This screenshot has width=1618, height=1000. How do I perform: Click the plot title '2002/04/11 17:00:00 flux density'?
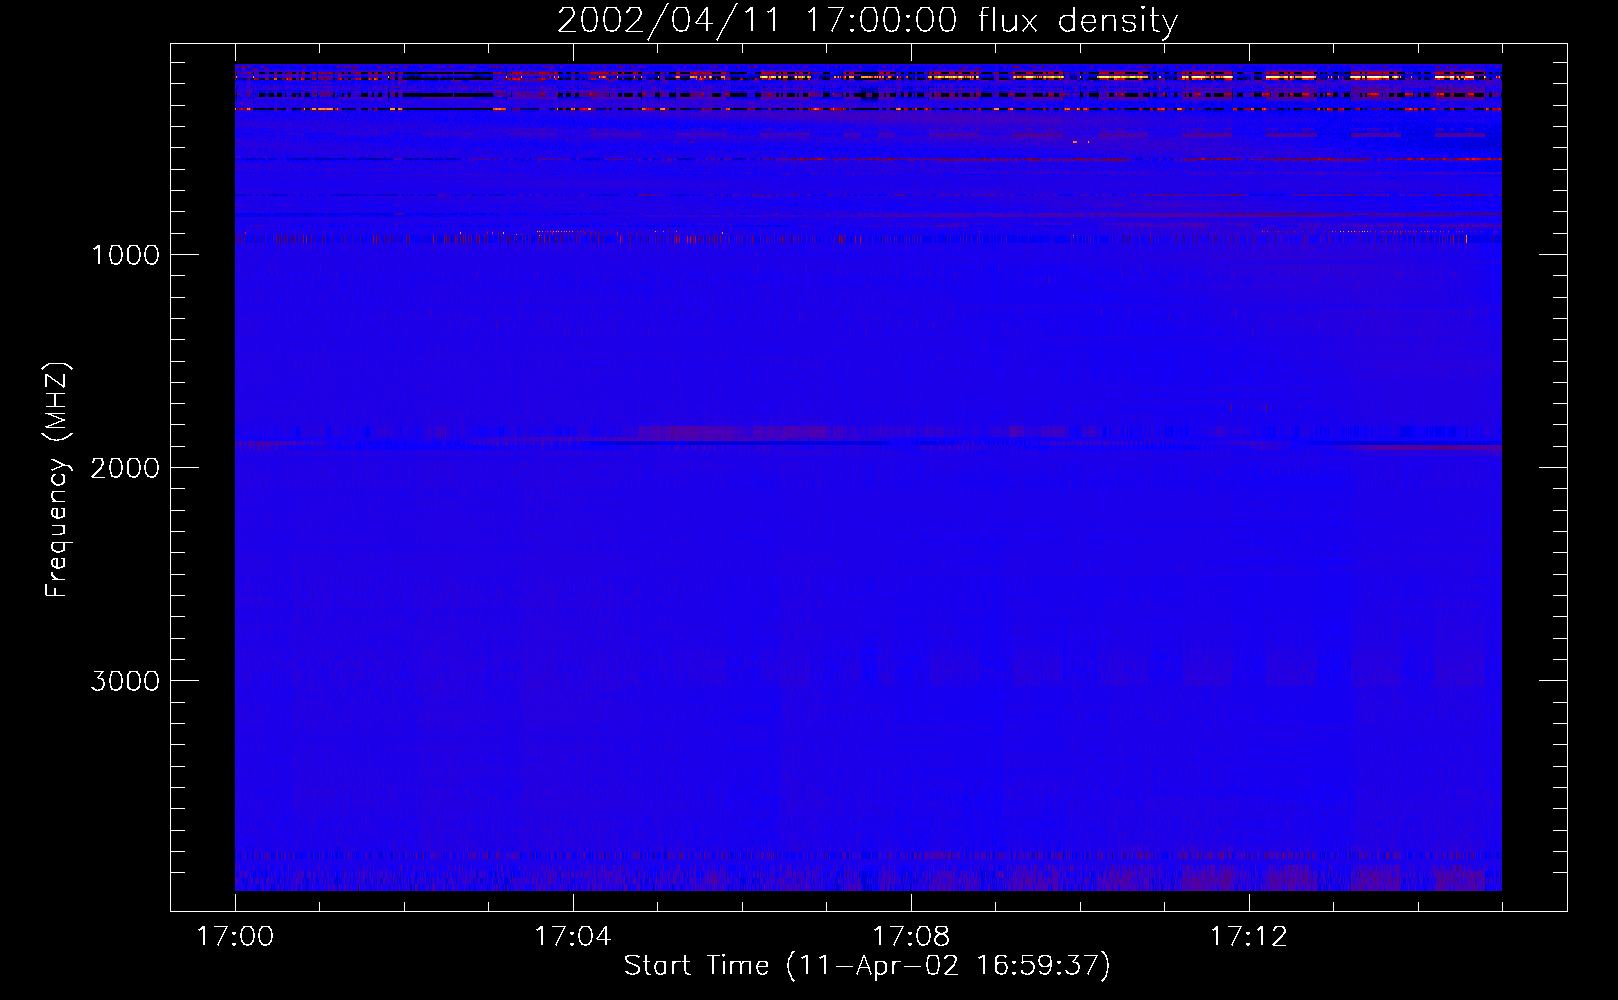(x=867, y=21)
